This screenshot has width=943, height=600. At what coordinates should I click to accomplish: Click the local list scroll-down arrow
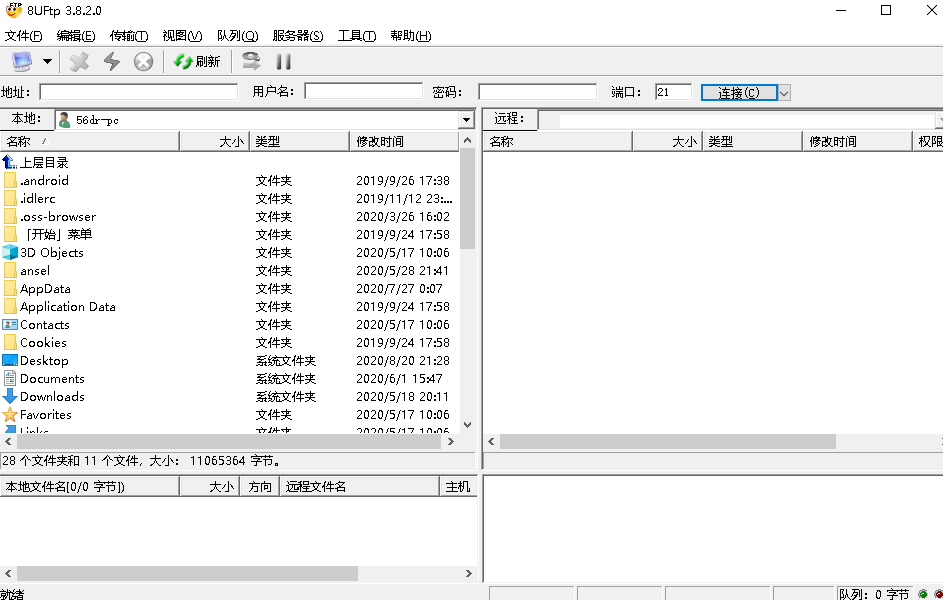467,424
